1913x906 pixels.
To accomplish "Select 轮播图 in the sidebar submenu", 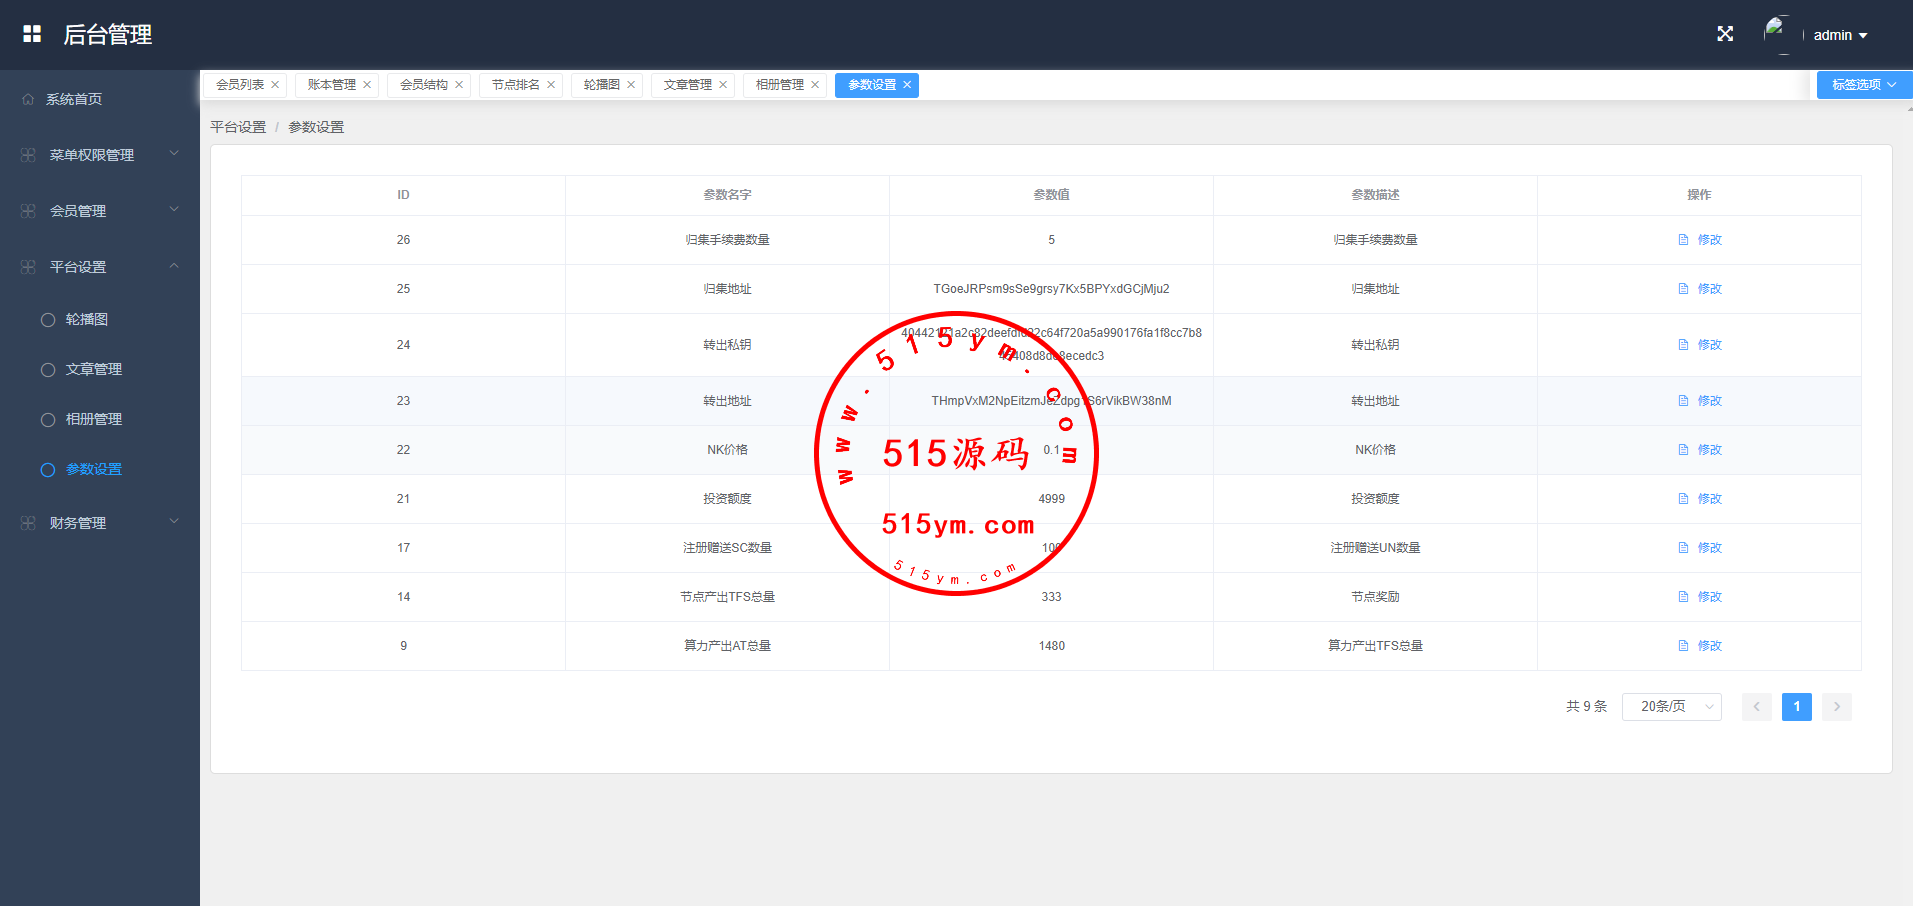I will pyautogui.click(x=87, y=319).
